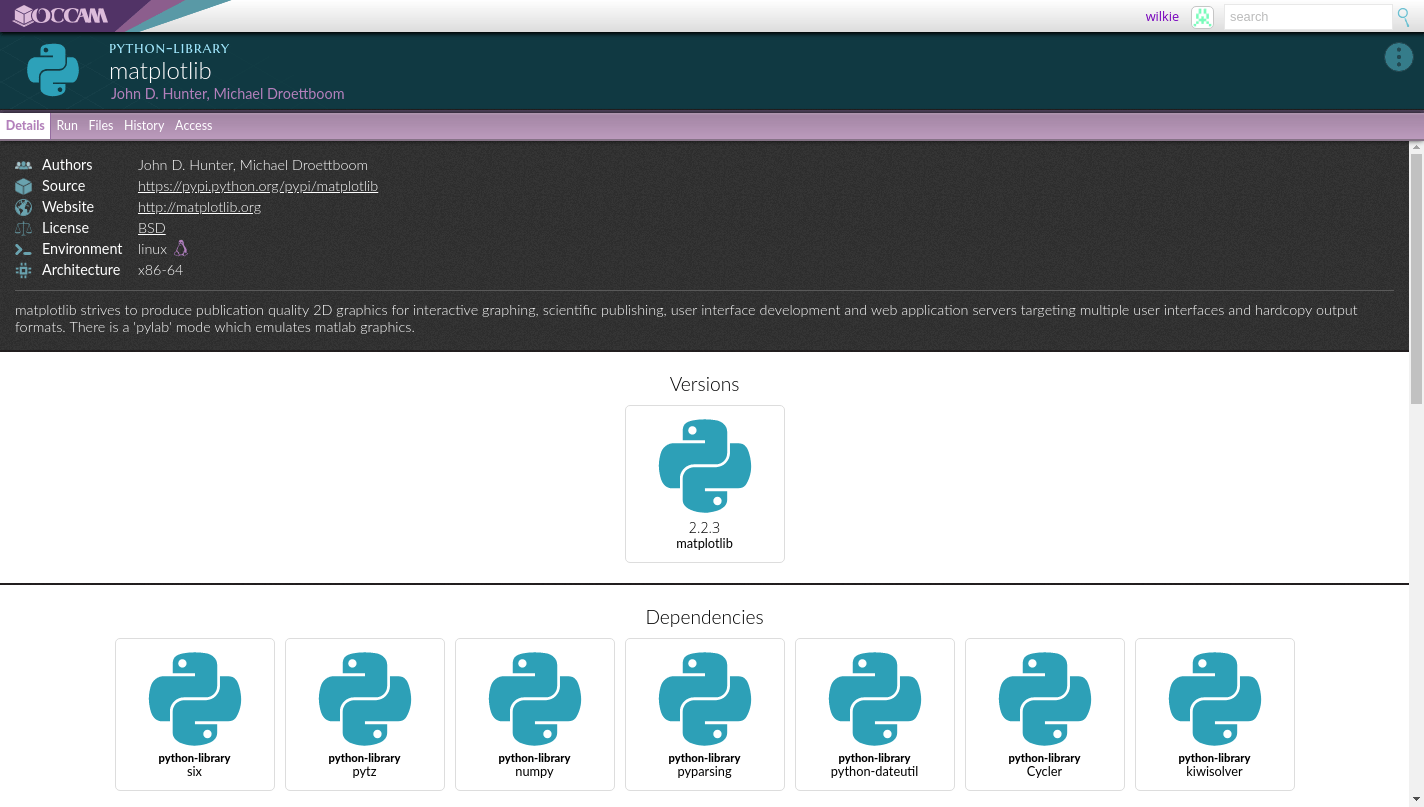Open the python-dateutil dependency card
The height and width of the screenshot is (807, 1424).
[875, 714]
